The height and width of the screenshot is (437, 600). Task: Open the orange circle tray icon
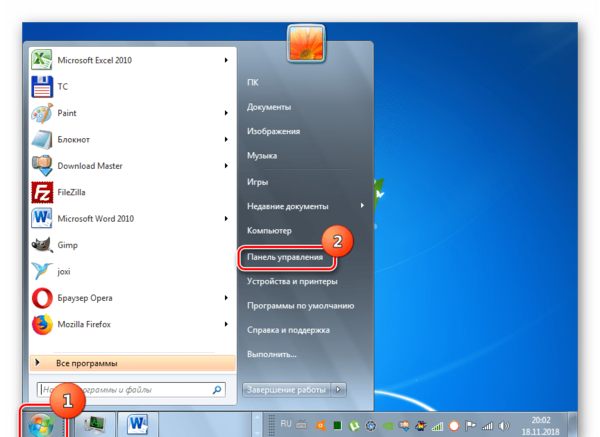pos(454,426)
